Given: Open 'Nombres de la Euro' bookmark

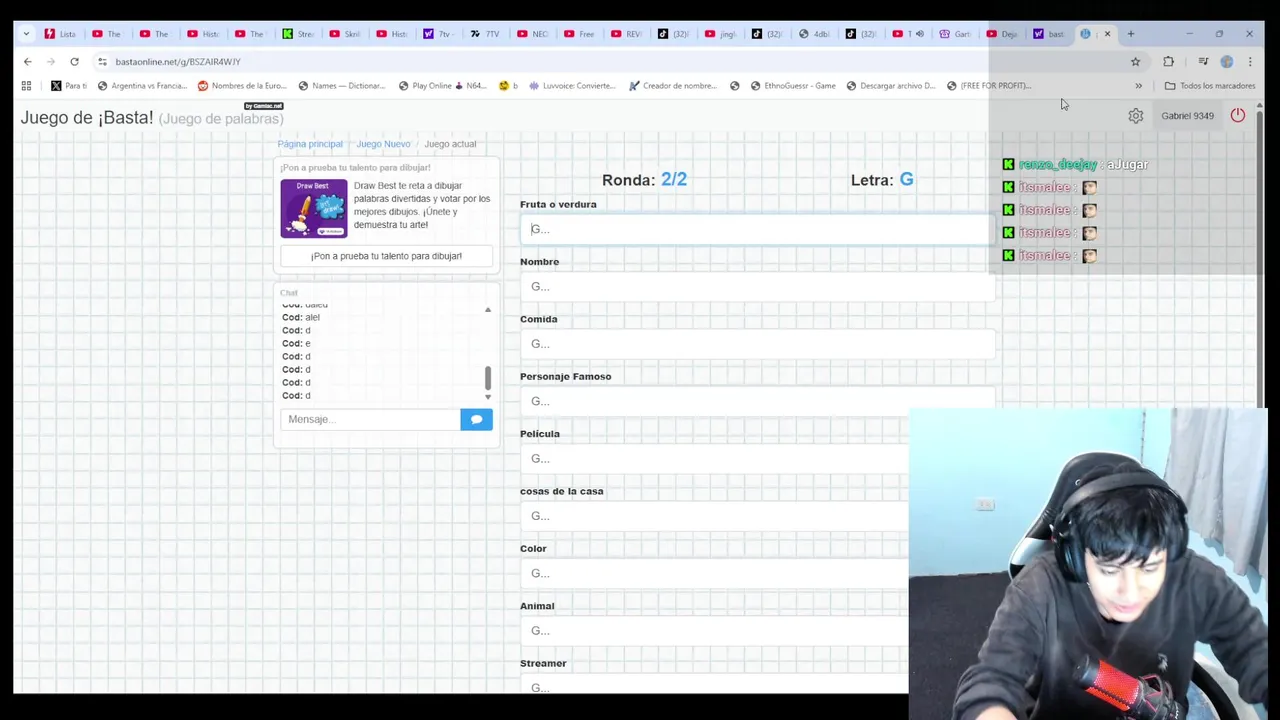Looking at the screenshot, I should (243, 86).
